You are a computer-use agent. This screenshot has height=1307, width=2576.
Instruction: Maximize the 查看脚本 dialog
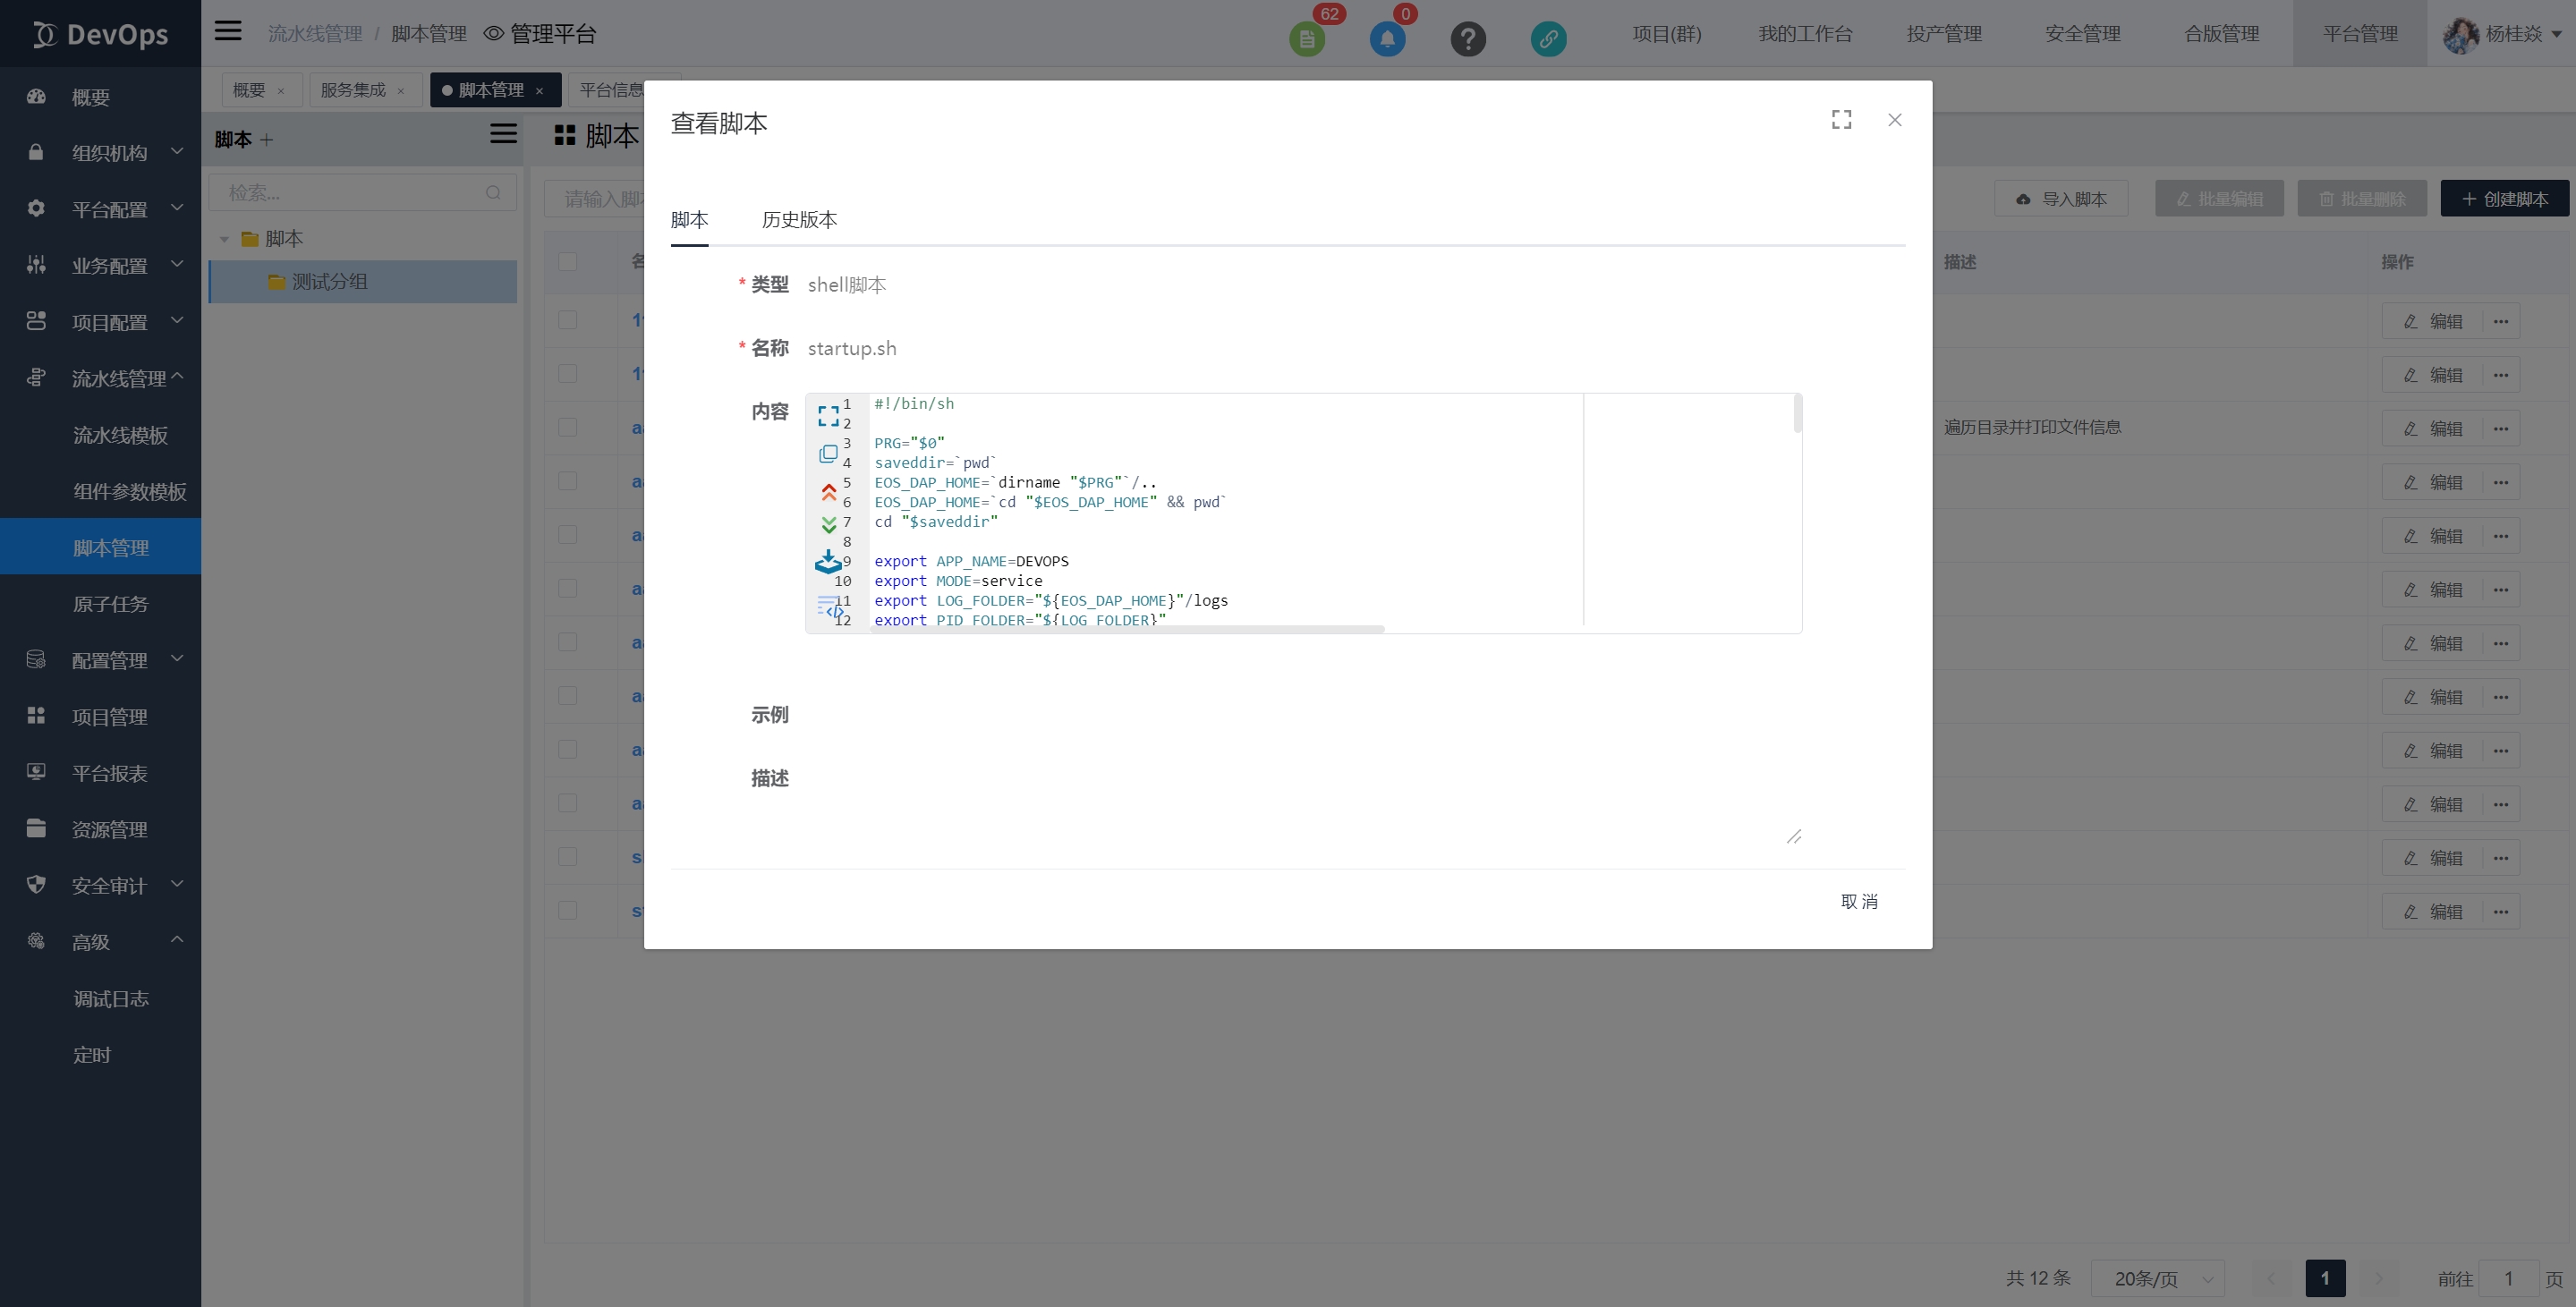coord(1841,120)
